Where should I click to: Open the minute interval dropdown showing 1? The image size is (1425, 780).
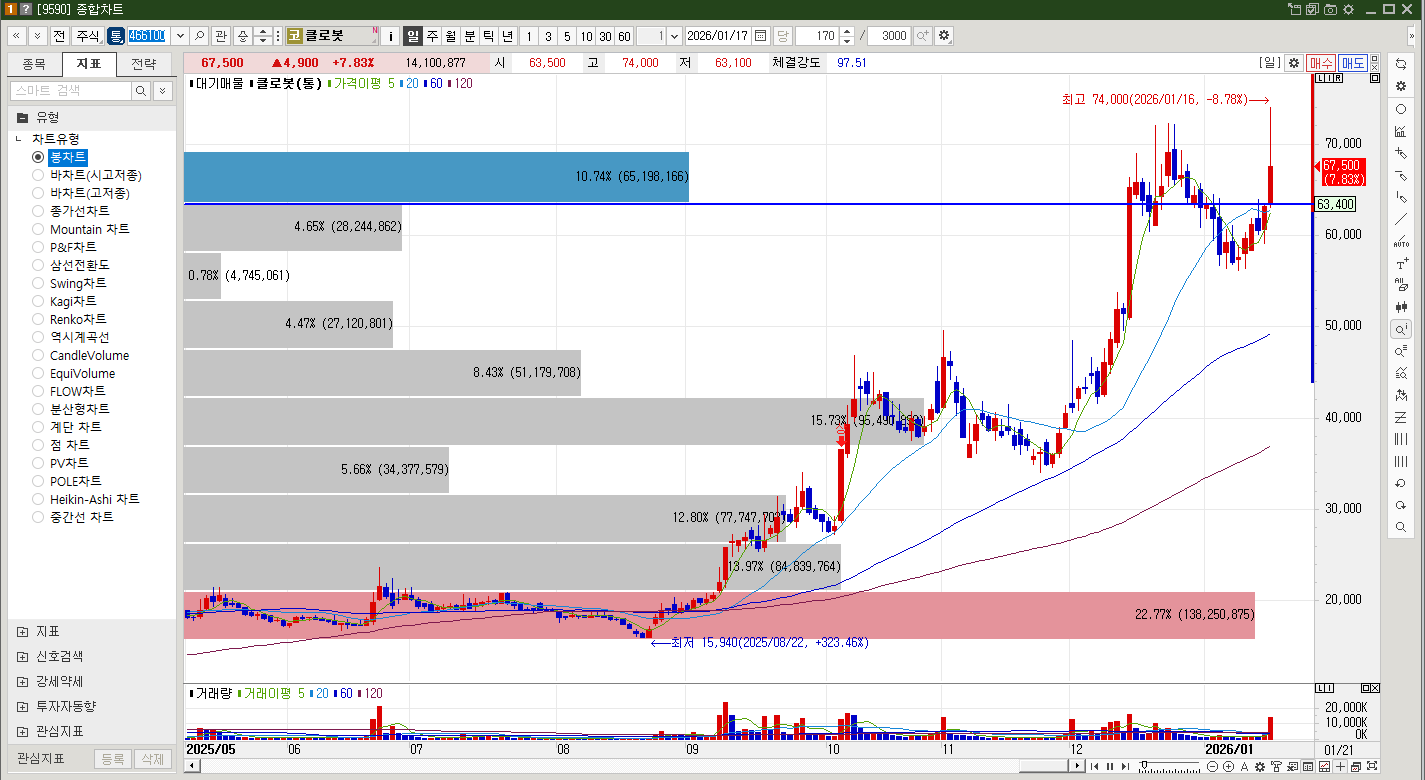tap(673, 36)
